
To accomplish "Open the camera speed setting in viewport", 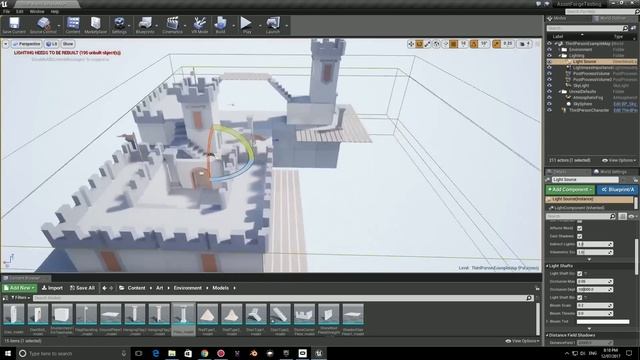I will click(524, 44).
